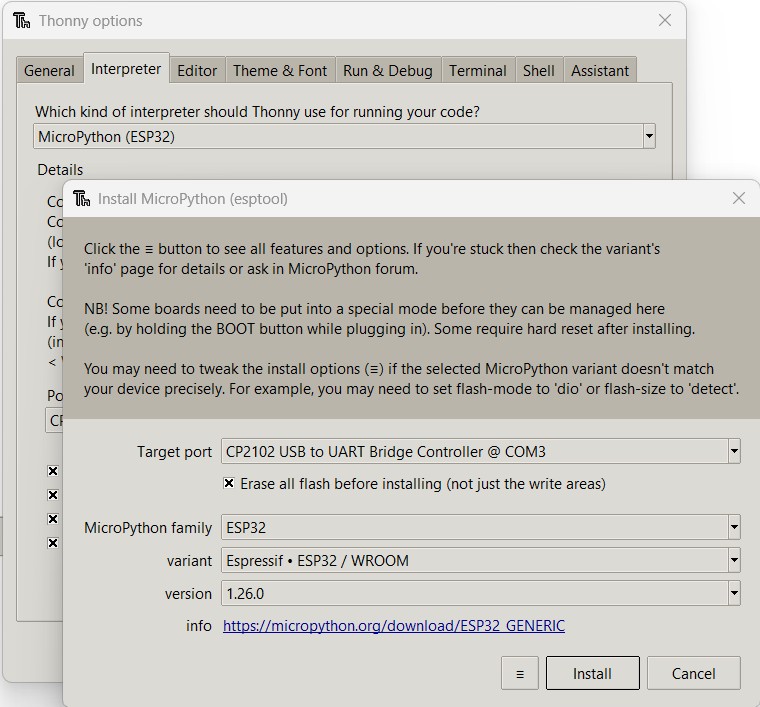Toggle fourth checkbox in Thonny options window

[x=53, y=543]
